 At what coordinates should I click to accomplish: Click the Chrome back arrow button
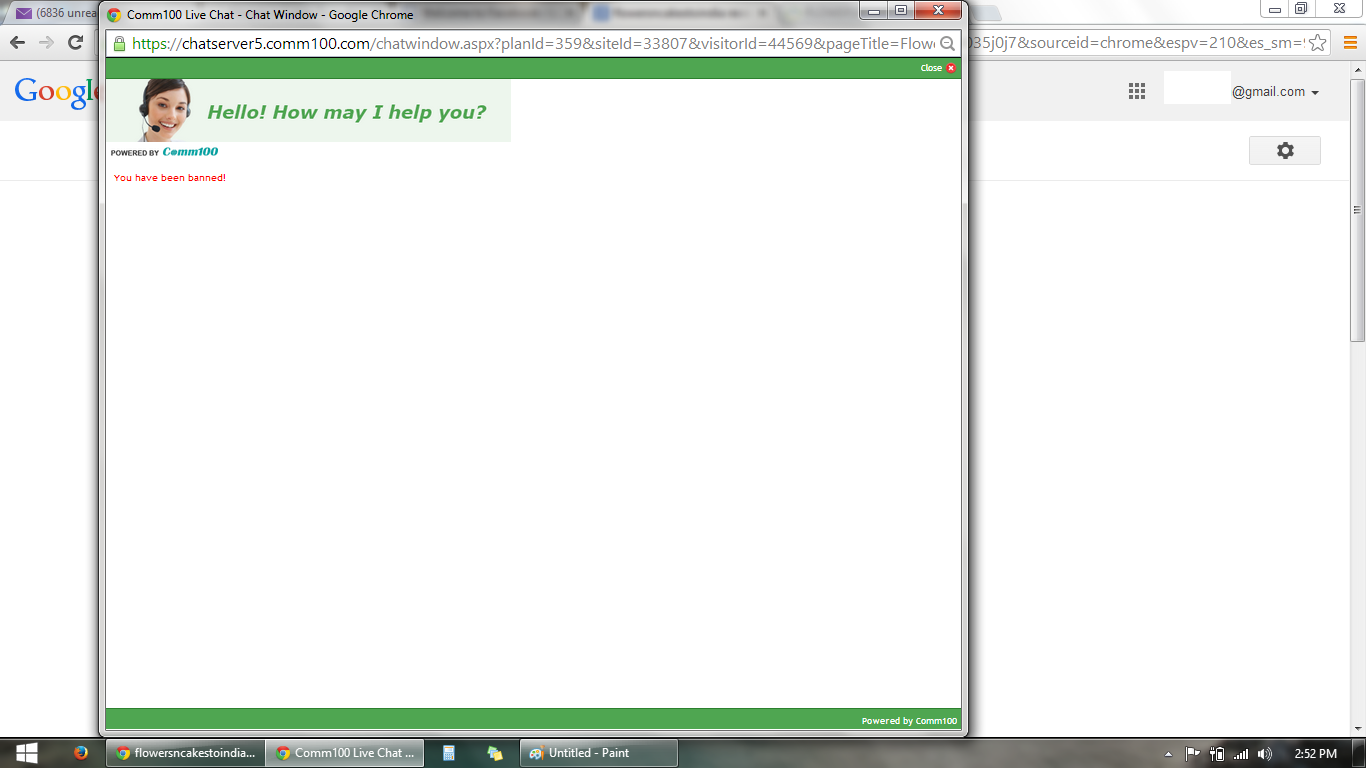pos(17,42)
